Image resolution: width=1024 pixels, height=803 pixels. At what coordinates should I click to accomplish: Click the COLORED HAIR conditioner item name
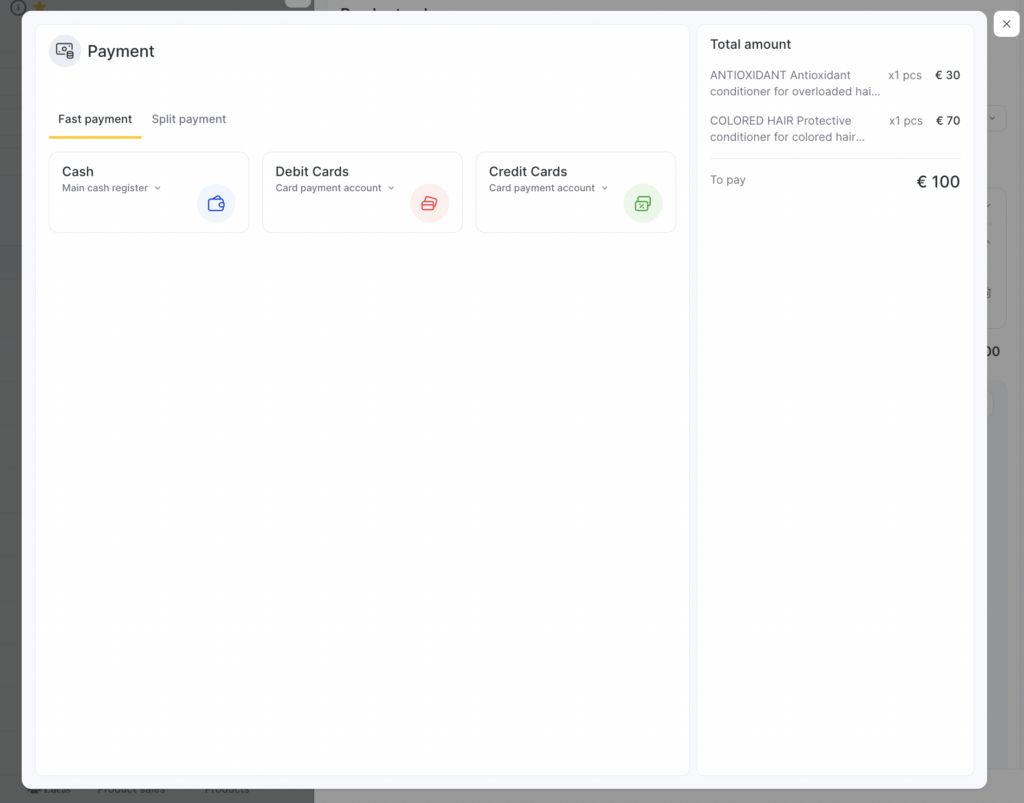(x=795, y=129)
